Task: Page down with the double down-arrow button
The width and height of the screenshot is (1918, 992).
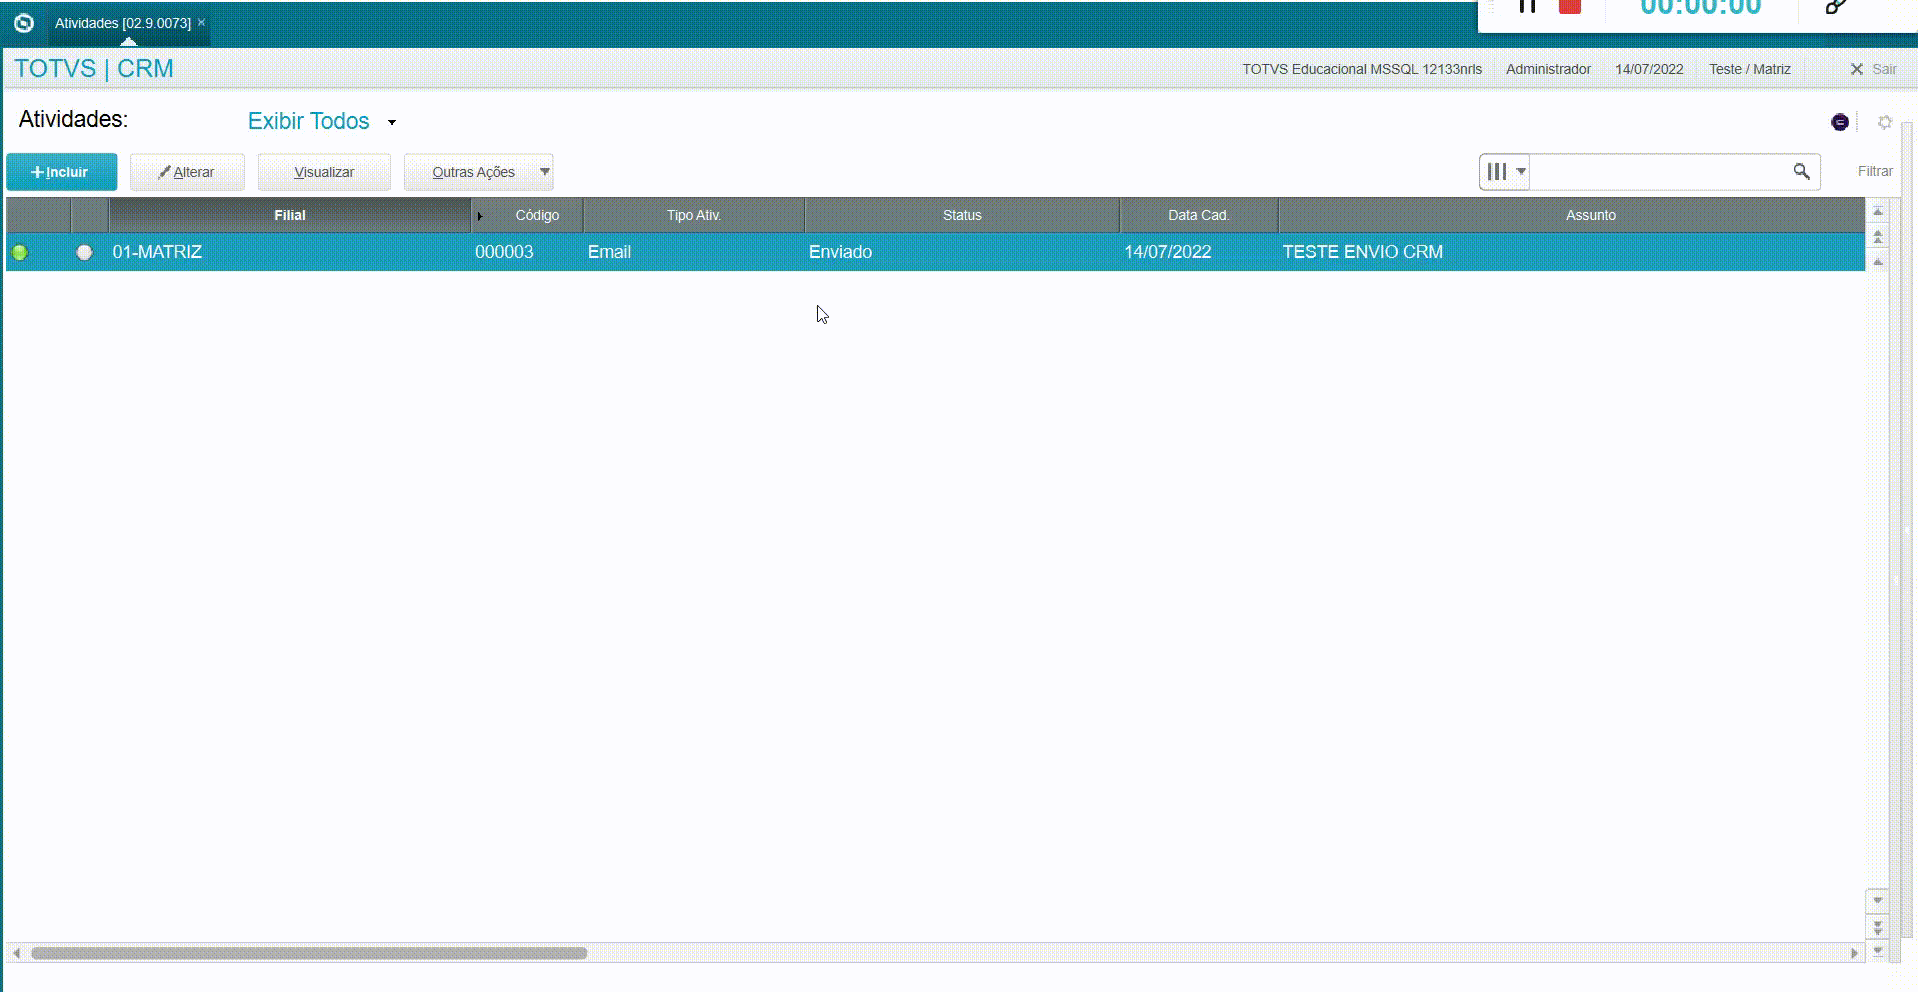Action: coord(1878,927)
